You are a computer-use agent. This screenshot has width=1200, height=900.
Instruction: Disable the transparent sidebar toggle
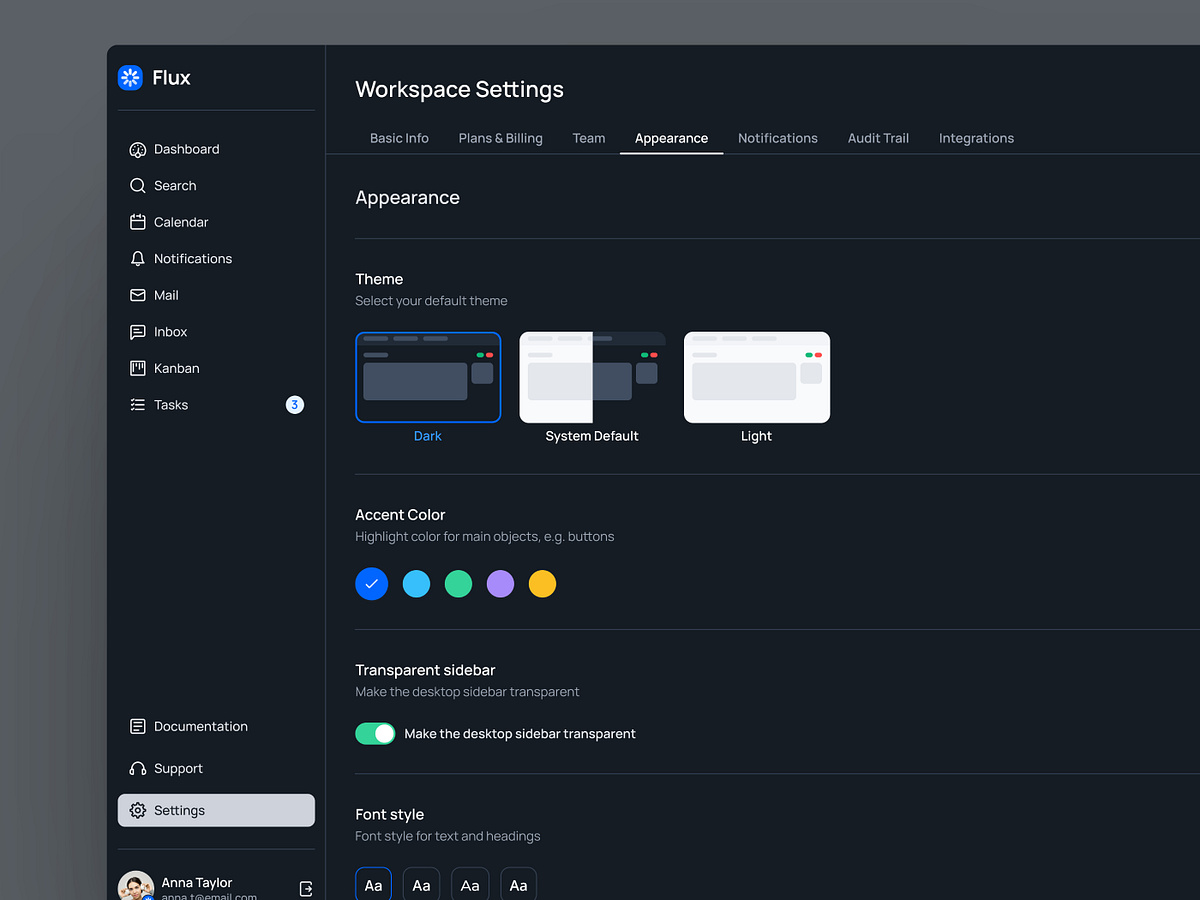(x=375, y=733)
